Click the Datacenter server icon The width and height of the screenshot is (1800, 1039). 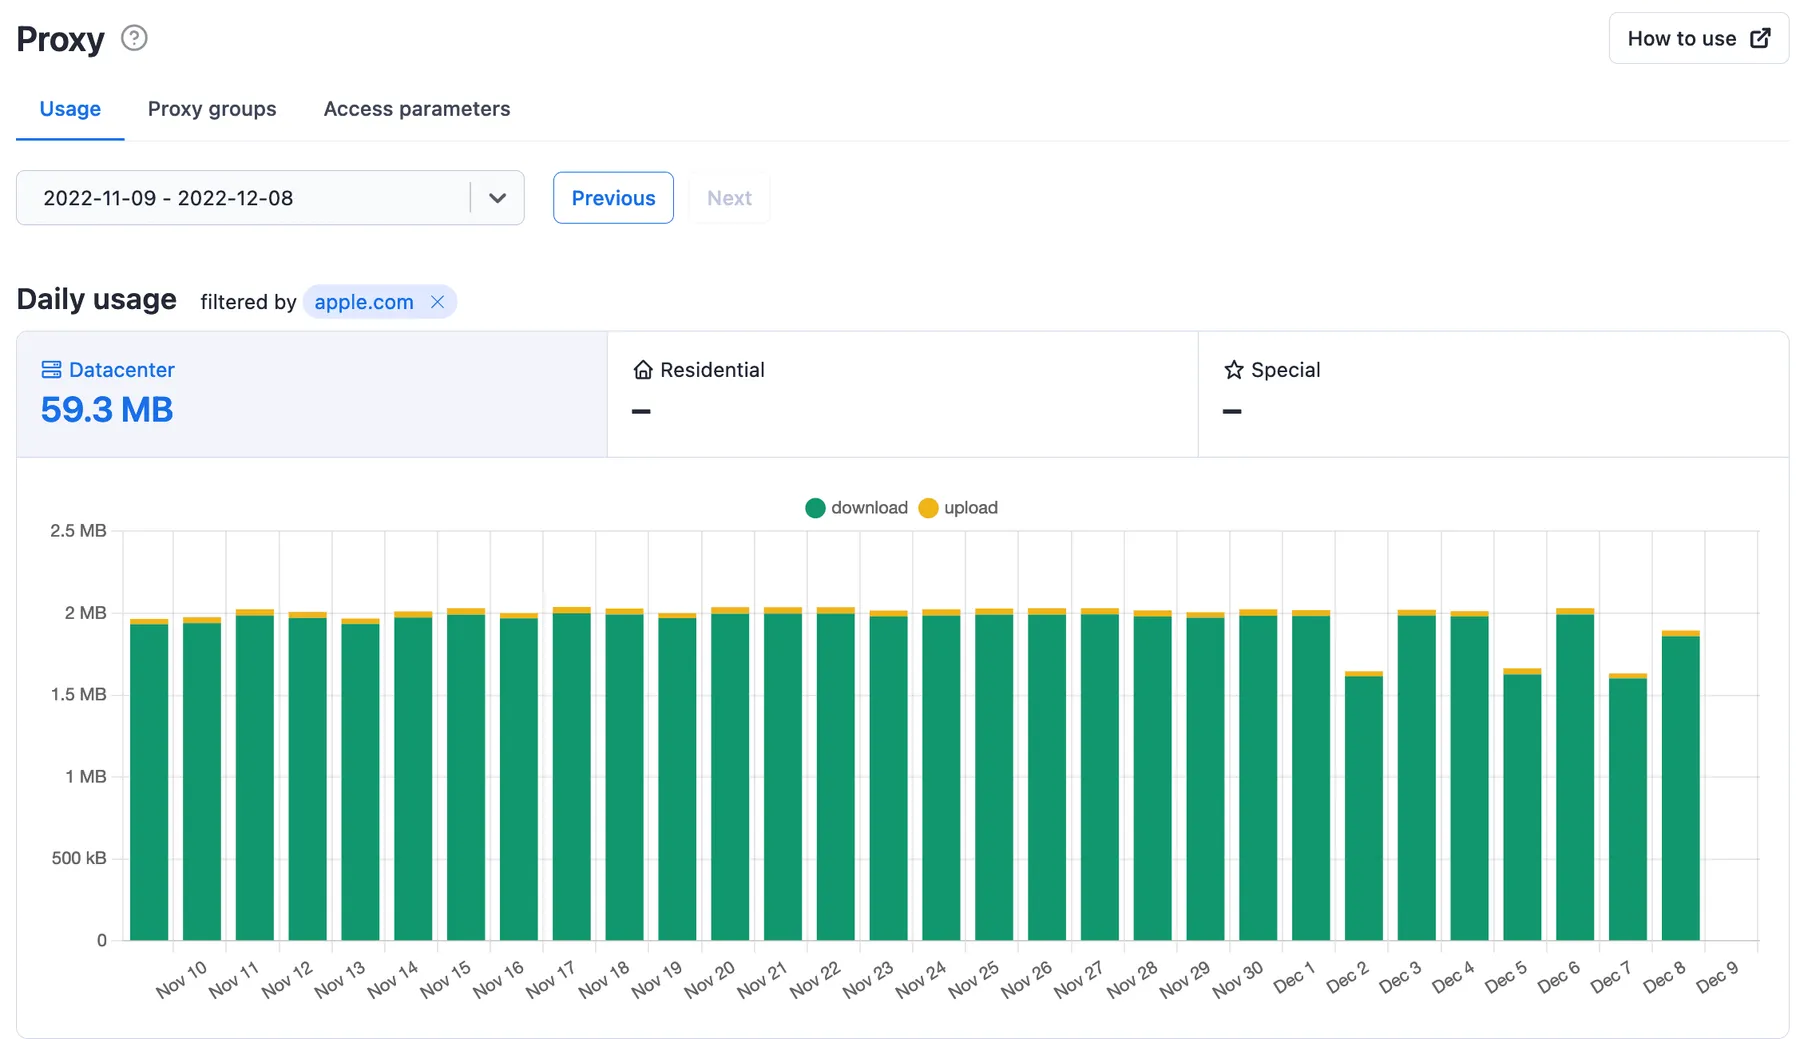(51, 370)
